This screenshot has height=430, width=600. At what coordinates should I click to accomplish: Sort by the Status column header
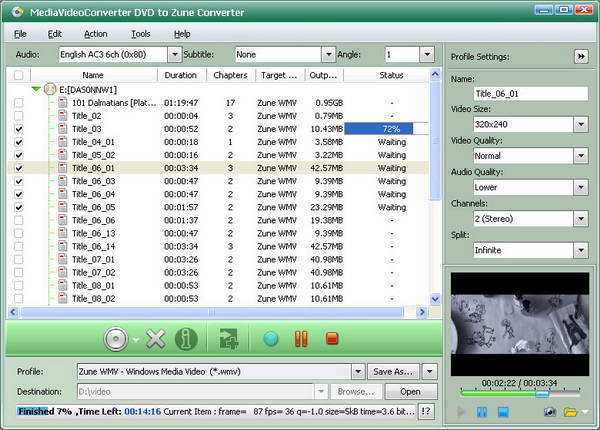(391, 75)
